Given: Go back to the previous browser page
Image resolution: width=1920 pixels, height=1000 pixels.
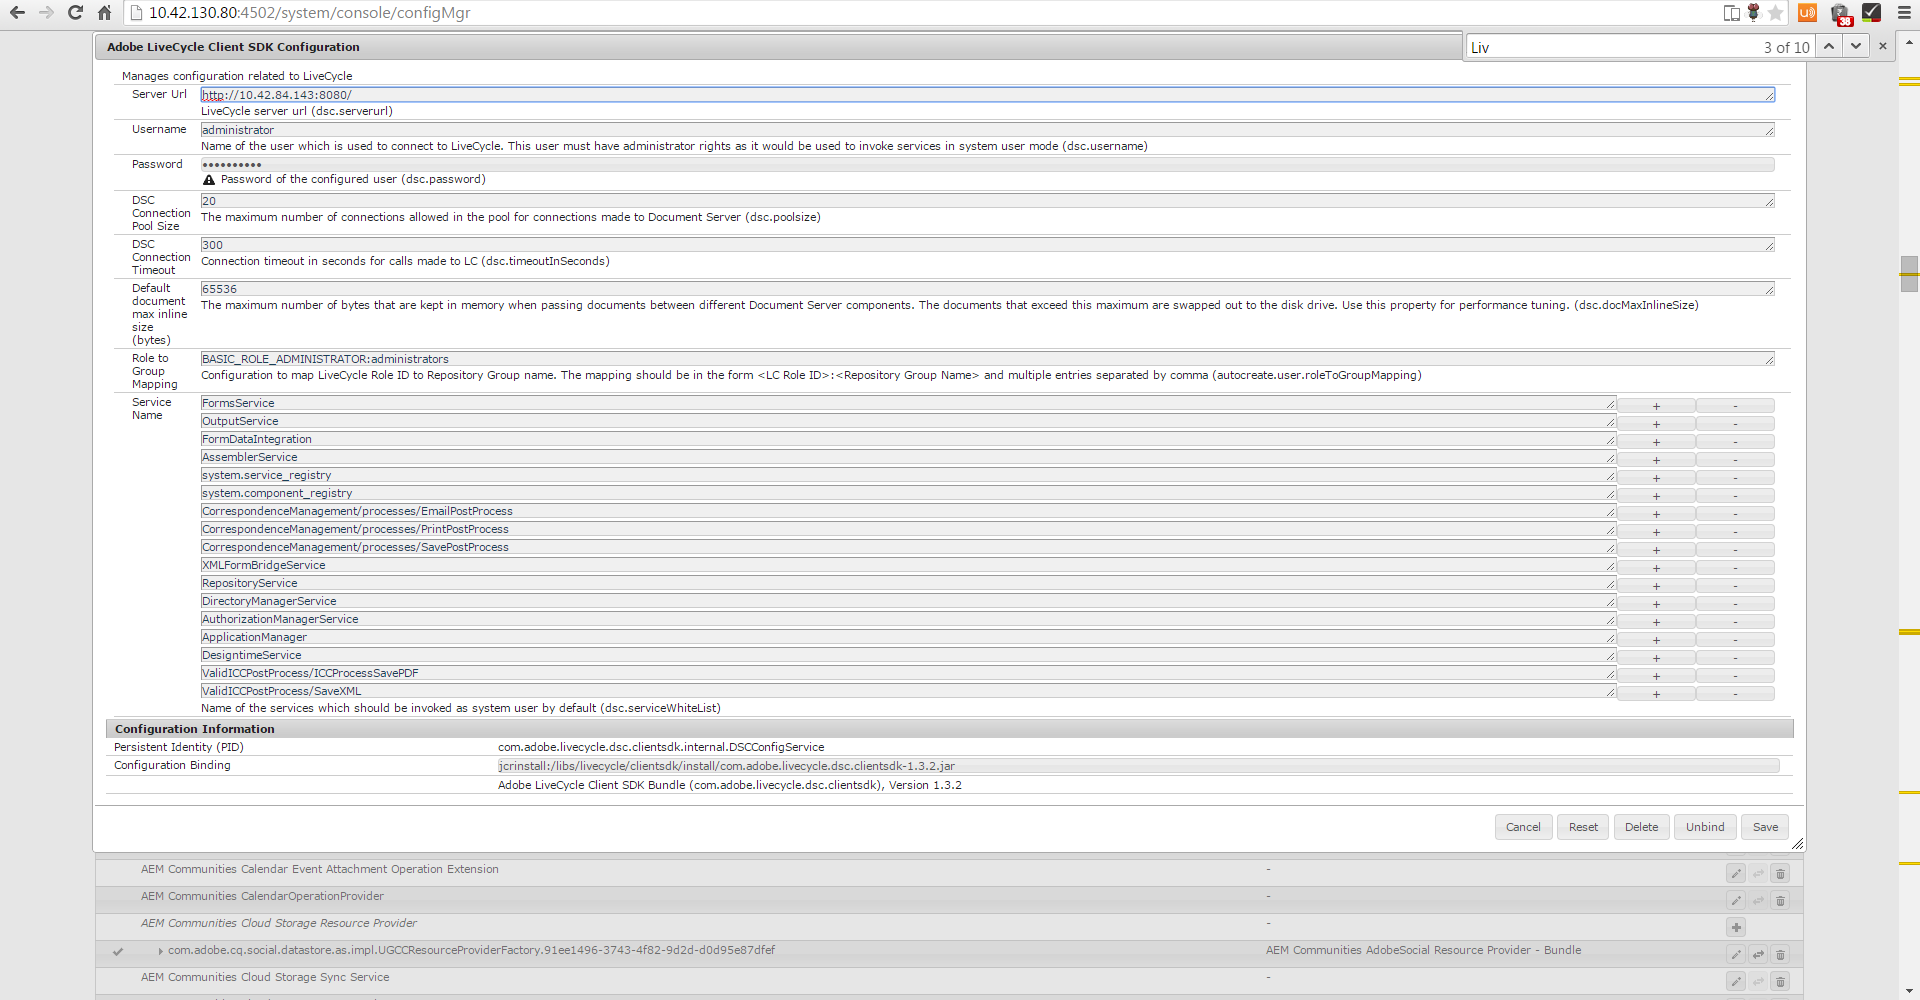Looking at the screenshot, I should pyautogui.click(x=17, y=13).
